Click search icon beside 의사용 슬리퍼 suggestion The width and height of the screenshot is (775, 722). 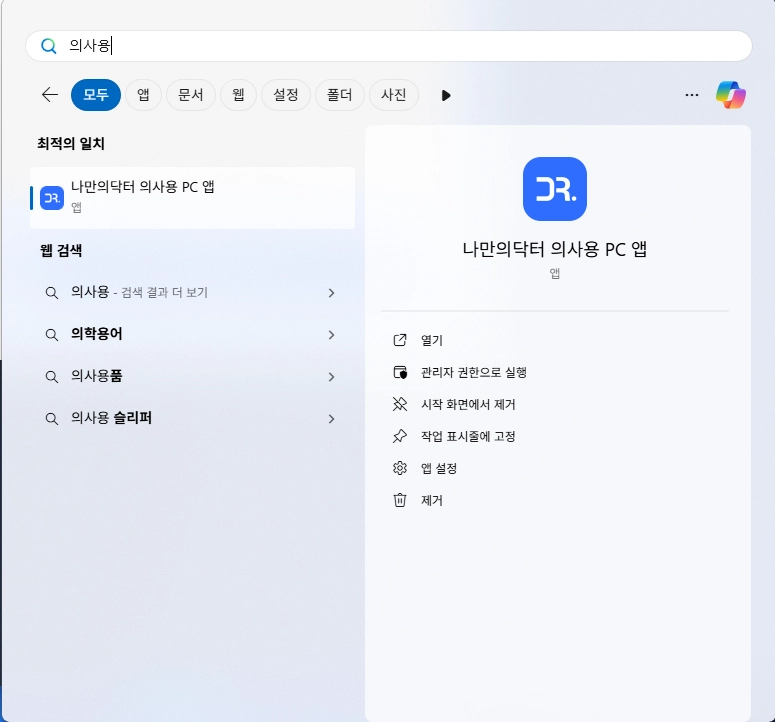point(51,419)
